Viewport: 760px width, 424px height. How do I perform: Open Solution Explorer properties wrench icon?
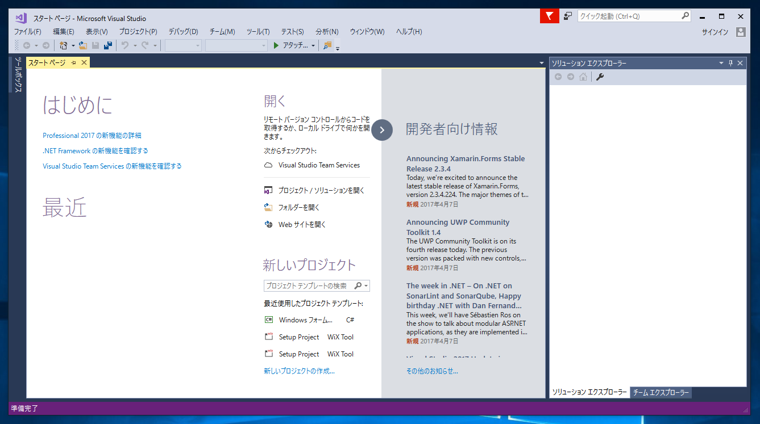[600, 77]
